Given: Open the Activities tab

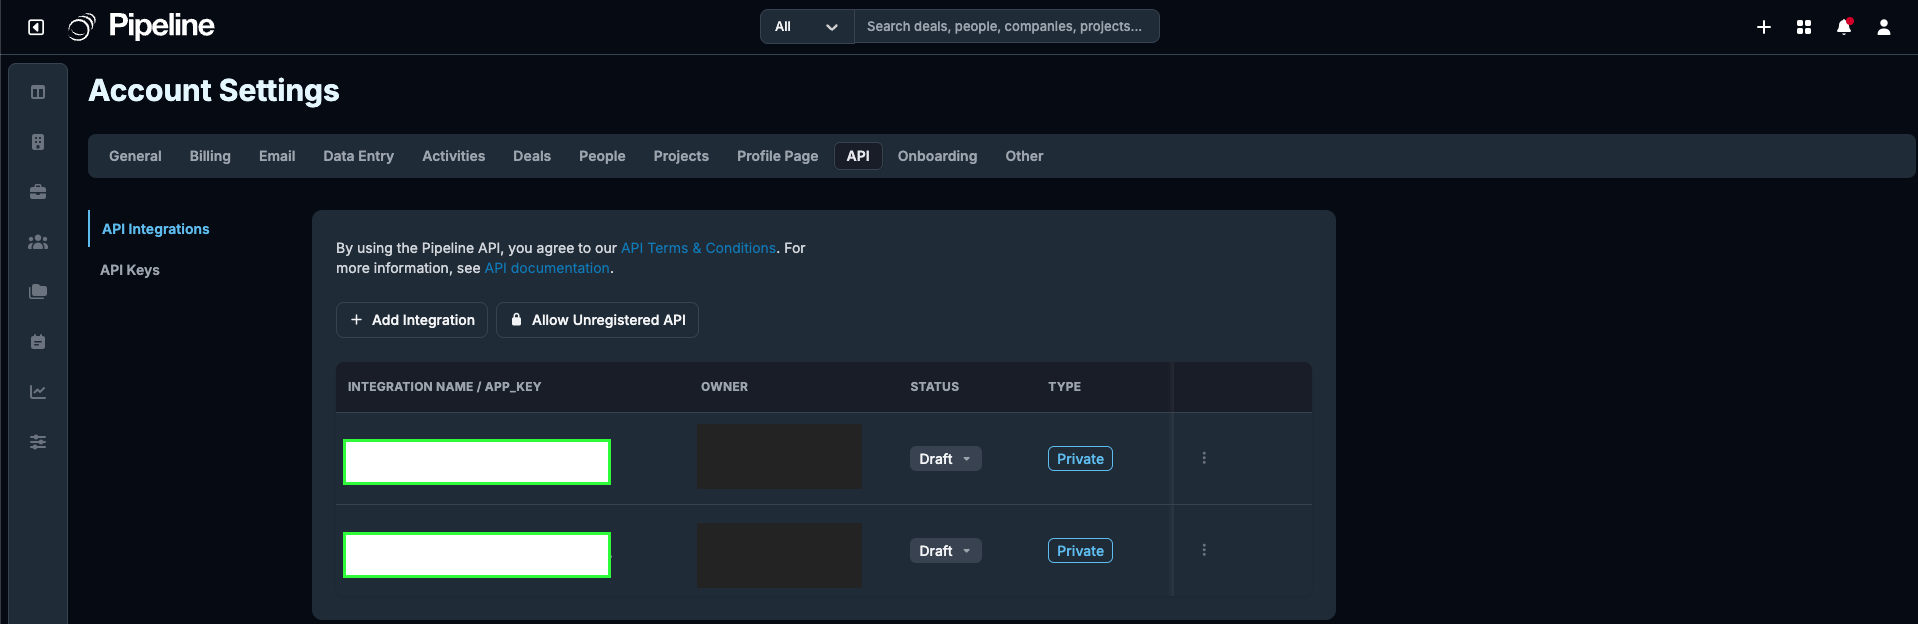Looking at the screenshot, I should pos(453,156).
